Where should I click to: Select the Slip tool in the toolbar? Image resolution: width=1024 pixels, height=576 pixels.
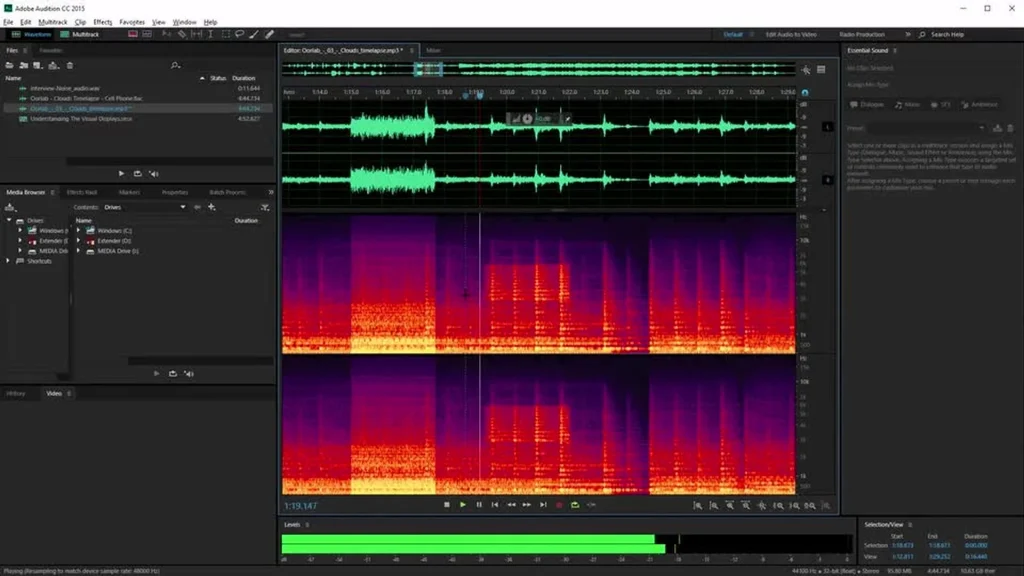(196, 34)
